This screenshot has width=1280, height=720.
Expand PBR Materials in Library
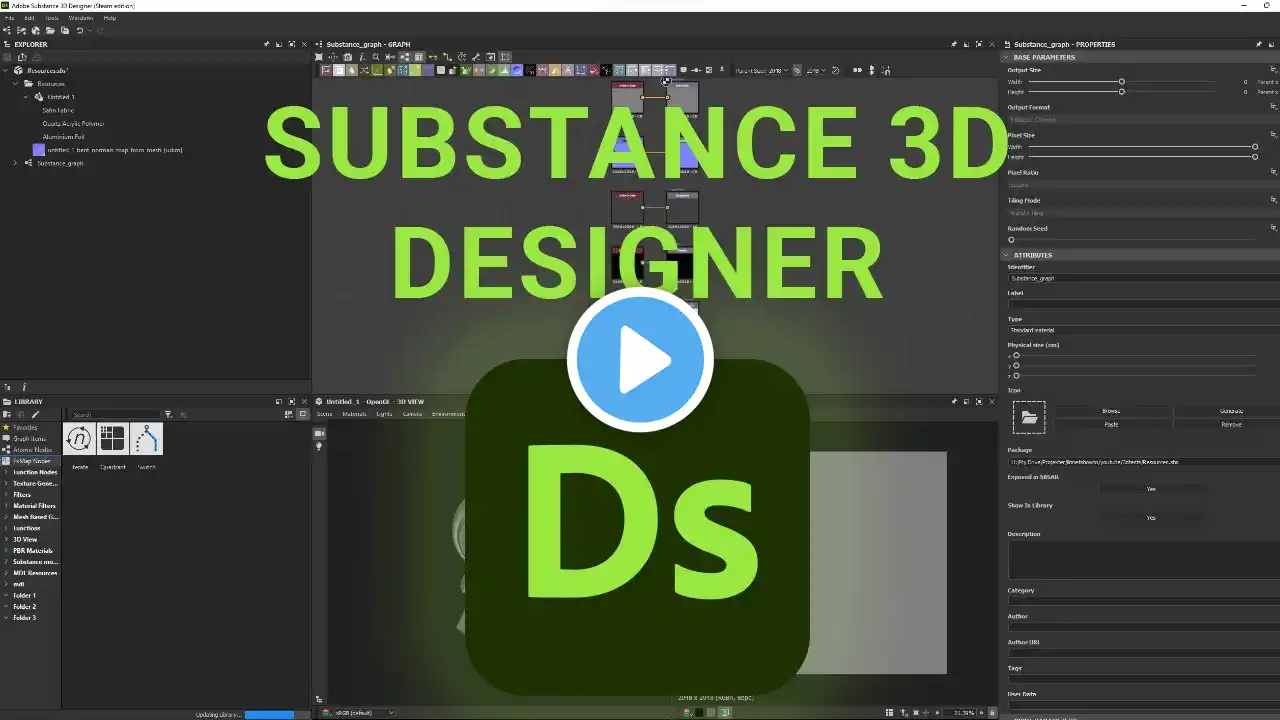[x=6, y=551]
